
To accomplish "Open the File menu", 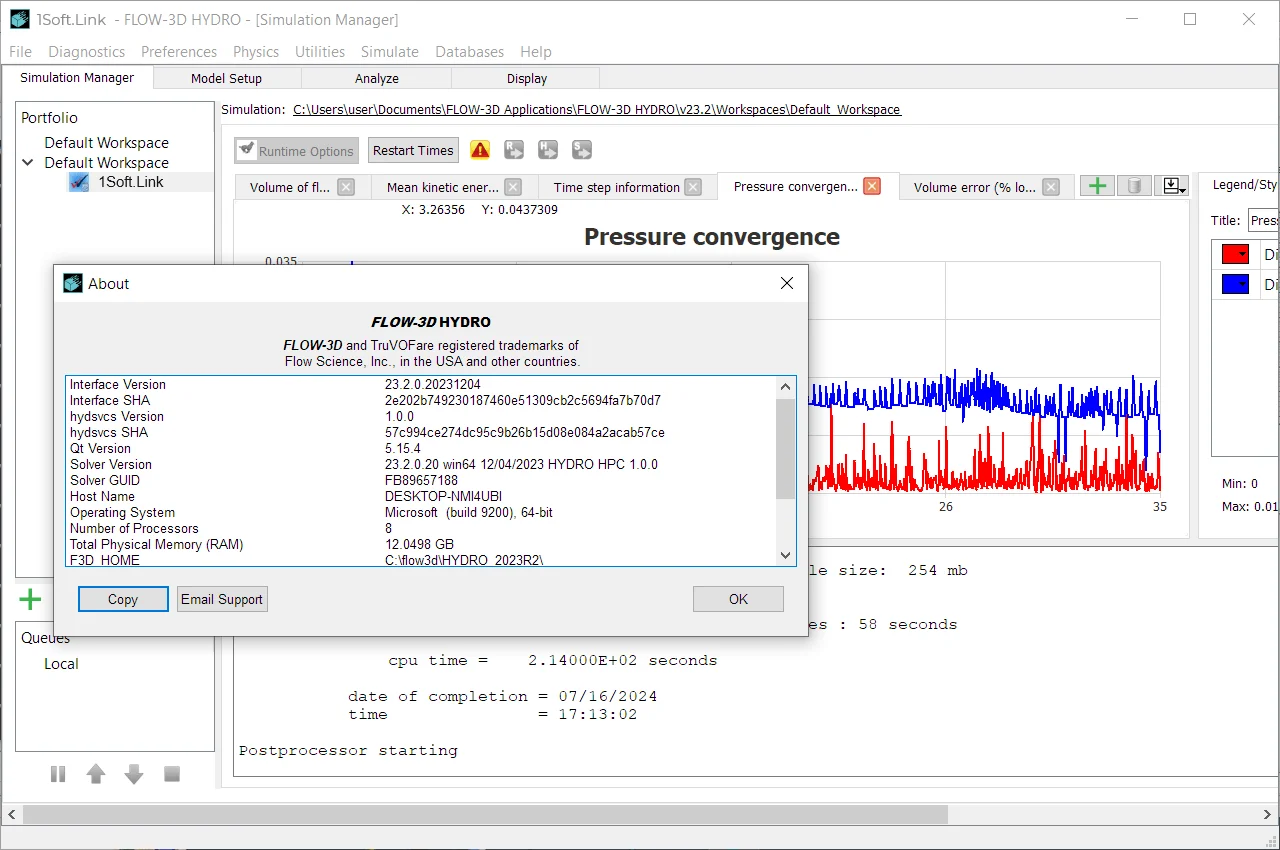I will (20, 51).
